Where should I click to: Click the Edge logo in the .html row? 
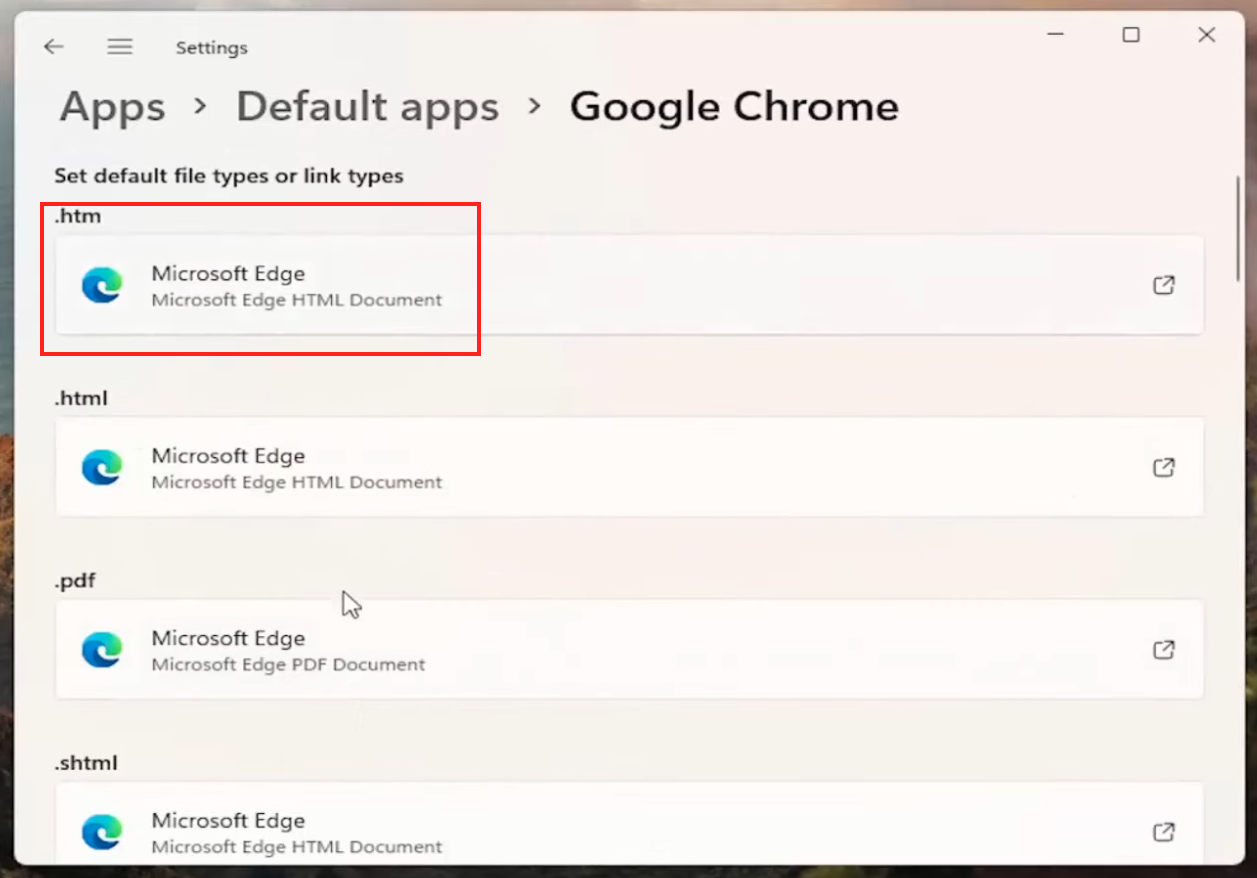(102, 467)
